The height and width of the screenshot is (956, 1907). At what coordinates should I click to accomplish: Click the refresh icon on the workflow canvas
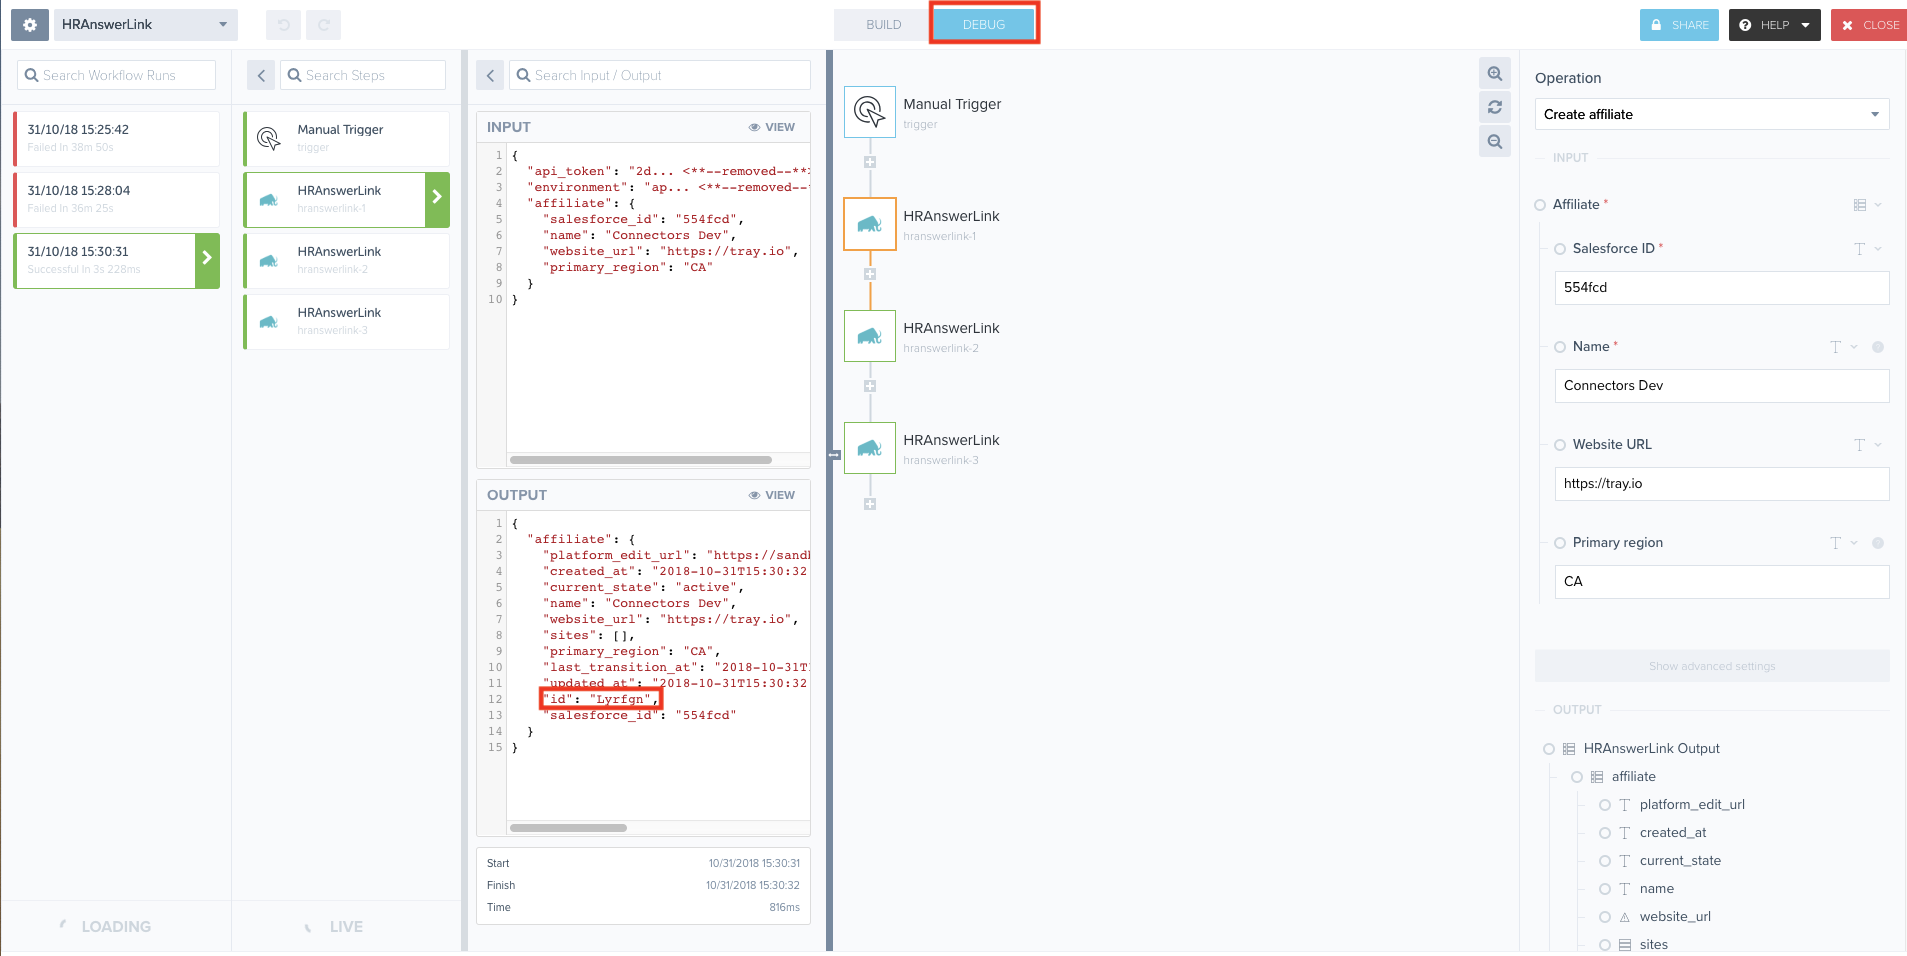coord(1494,107)
